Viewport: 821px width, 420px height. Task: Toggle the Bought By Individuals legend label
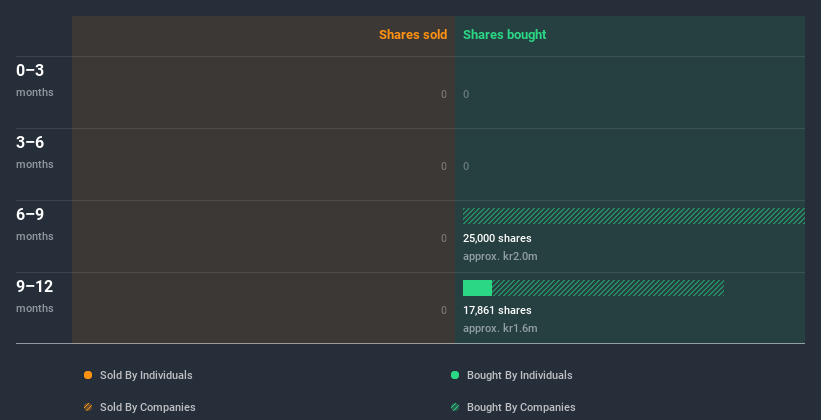519,375
